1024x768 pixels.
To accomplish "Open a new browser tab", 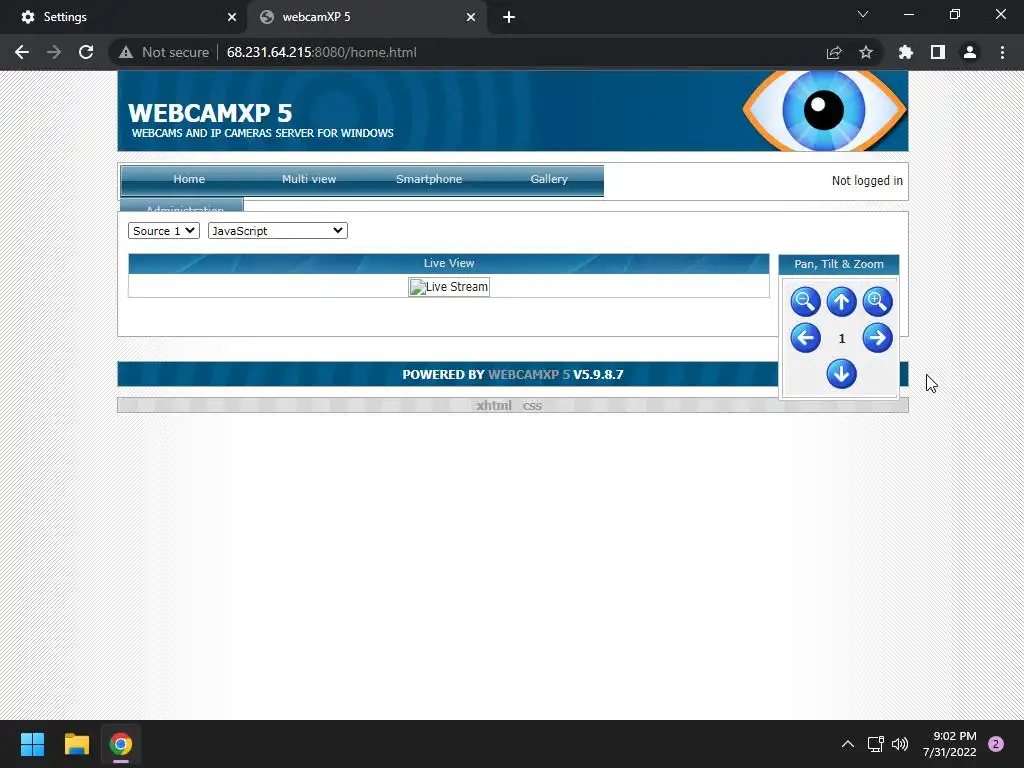I will pyautogui.click(x=509, y=17).
